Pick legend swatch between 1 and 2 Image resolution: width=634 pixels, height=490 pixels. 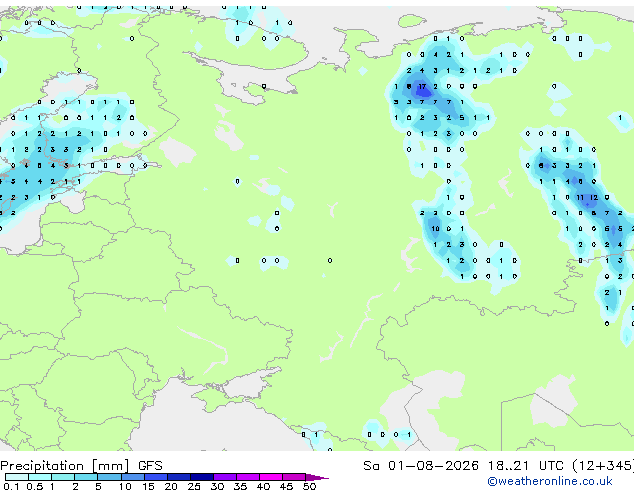[63, 477]
